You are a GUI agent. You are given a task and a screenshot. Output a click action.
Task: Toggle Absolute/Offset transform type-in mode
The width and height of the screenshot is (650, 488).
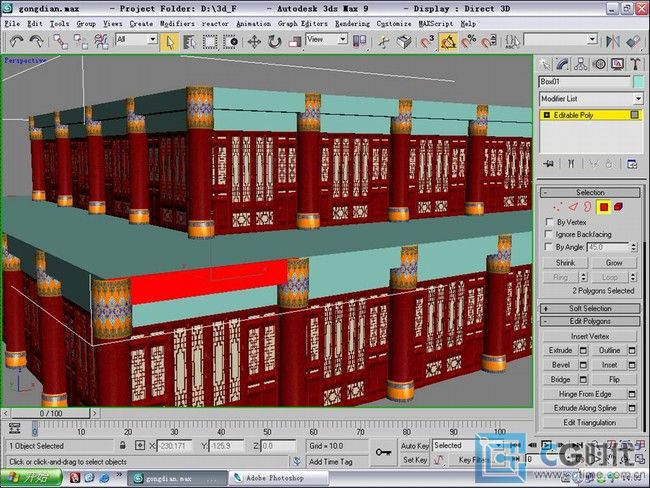click(x=140, y=446)
